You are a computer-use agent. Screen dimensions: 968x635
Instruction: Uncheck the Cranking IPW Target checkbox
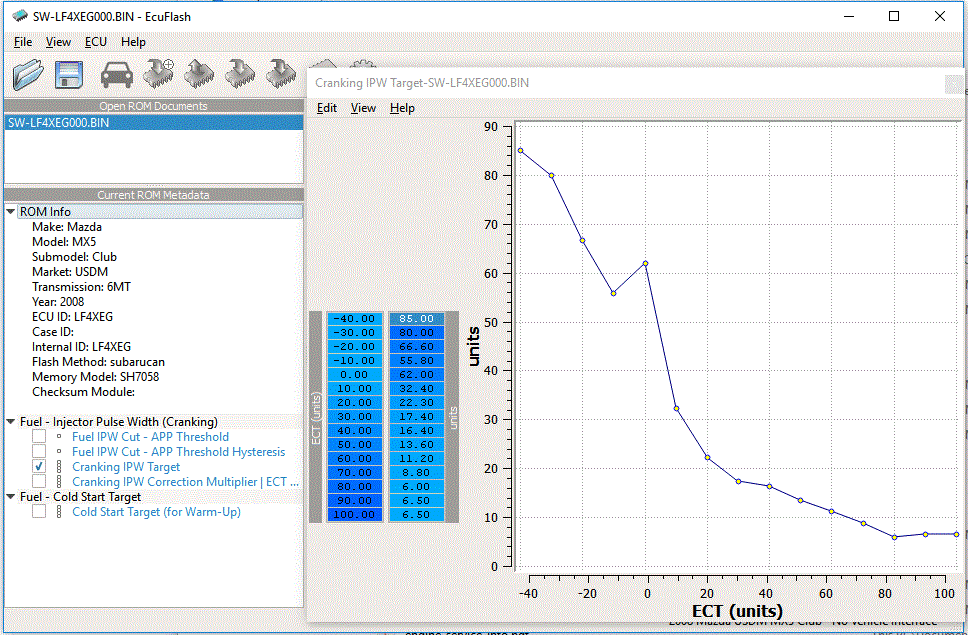tap(39, 467)
